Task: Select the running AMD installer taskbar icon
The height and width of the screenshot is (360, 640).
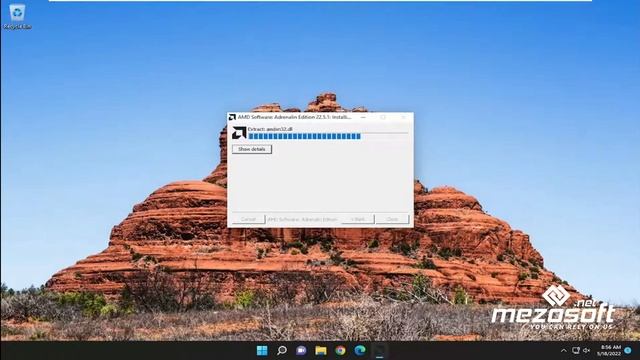Action: 380,350
